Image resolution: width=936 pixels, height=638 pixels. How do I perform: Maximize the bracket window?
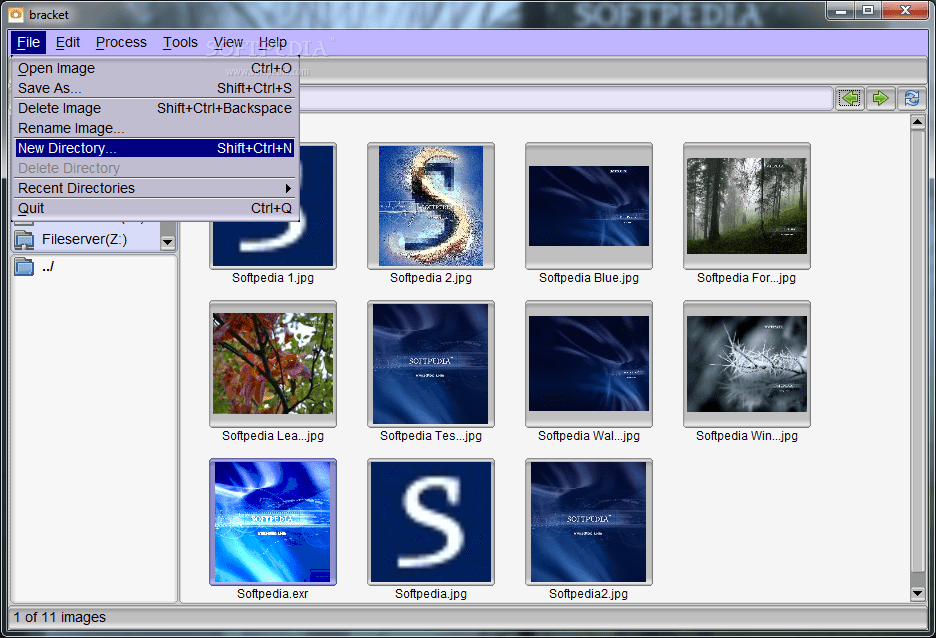coord(868,10)
